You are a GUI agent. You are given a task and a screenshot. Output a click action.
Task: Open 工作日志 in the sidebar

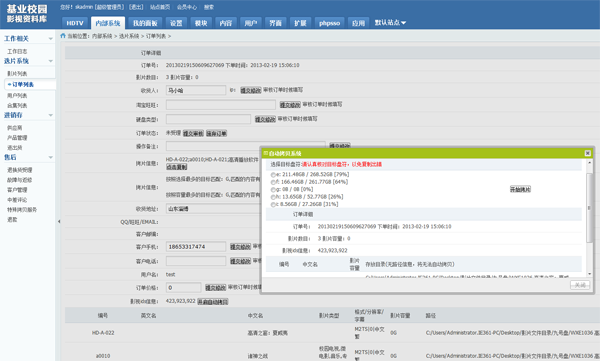tap(17, 51)
